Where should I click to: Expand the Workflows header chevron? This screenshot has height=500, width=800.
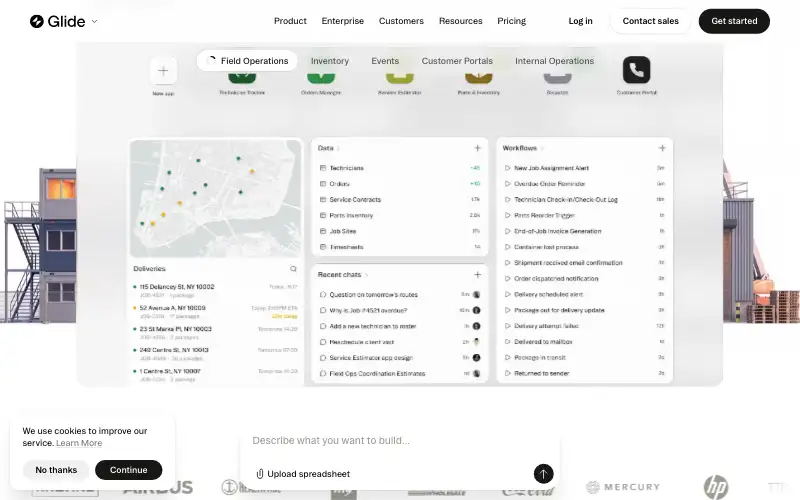pyautogui.click(x=542, y=148)
